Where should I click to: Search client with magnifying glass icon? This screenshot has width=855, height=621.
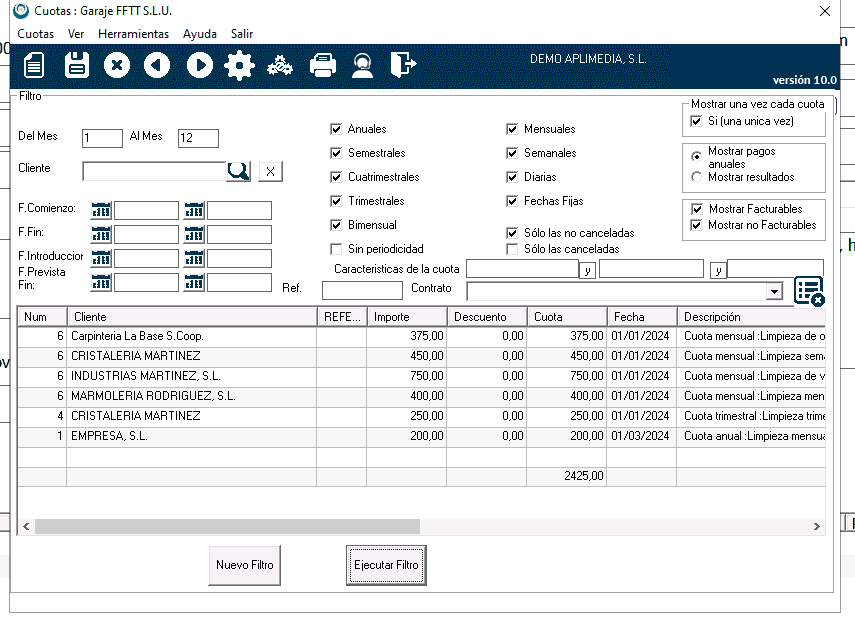coord(238,171)
